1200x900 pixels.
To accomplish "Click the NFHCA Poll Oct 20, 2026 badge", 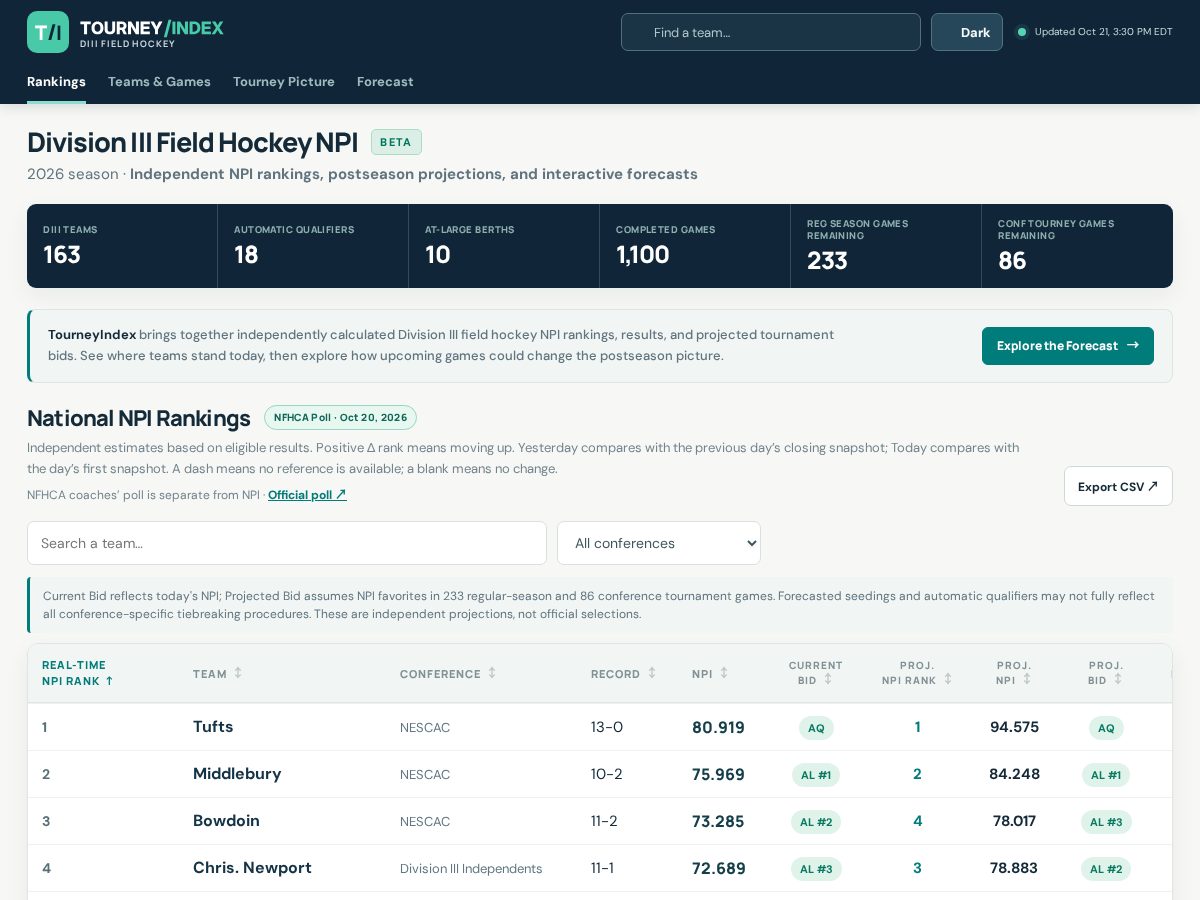I will (x=340, y=418).
